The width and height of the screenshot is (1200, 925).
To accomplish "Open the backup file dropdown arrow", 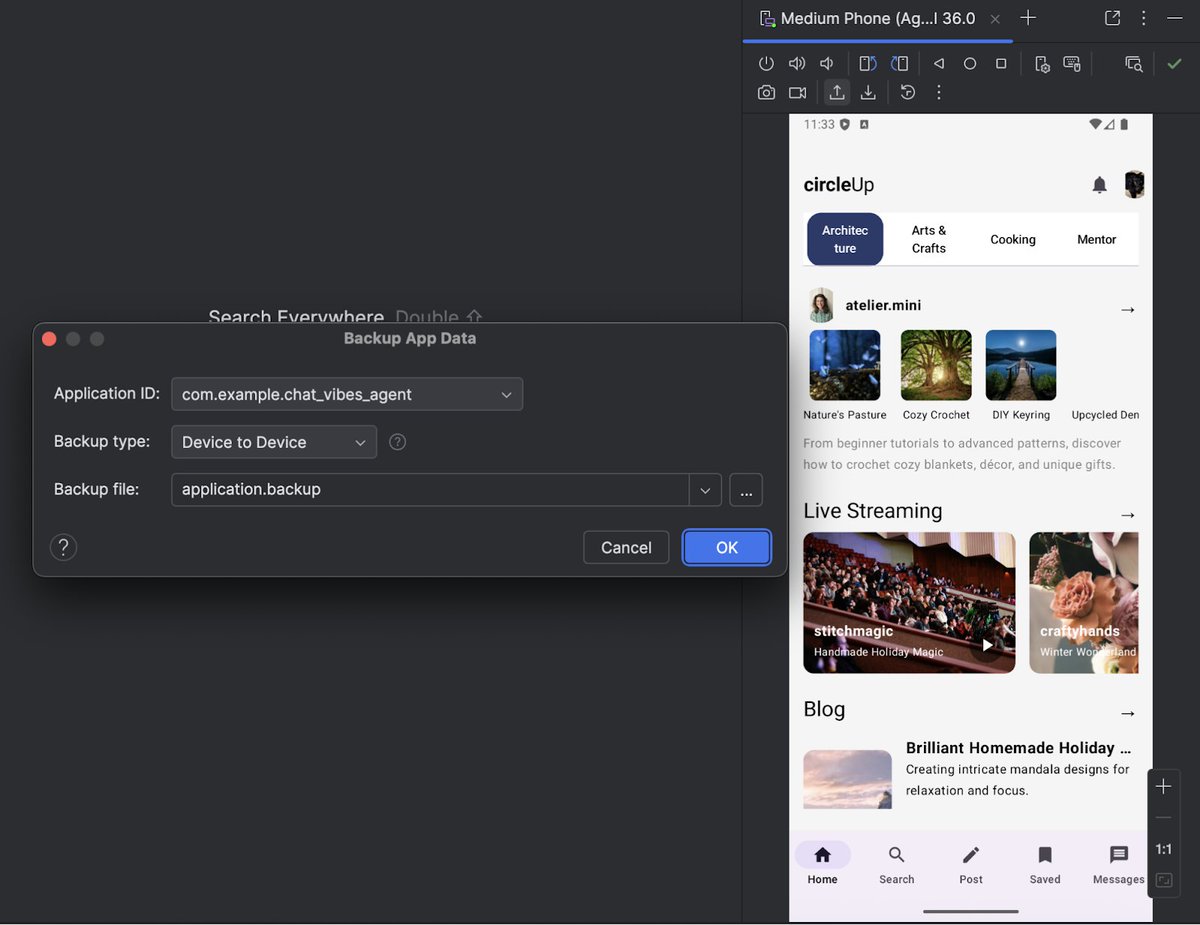I will (x=705, y=490).
